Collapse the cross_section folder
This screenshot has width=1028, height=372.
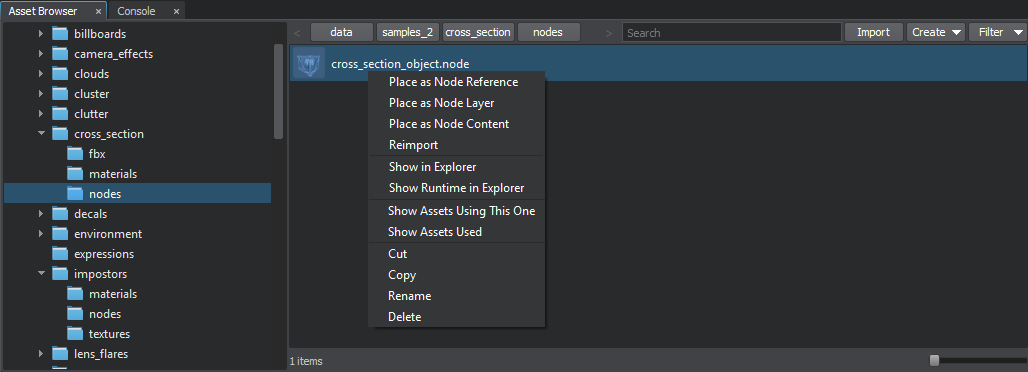41,134
